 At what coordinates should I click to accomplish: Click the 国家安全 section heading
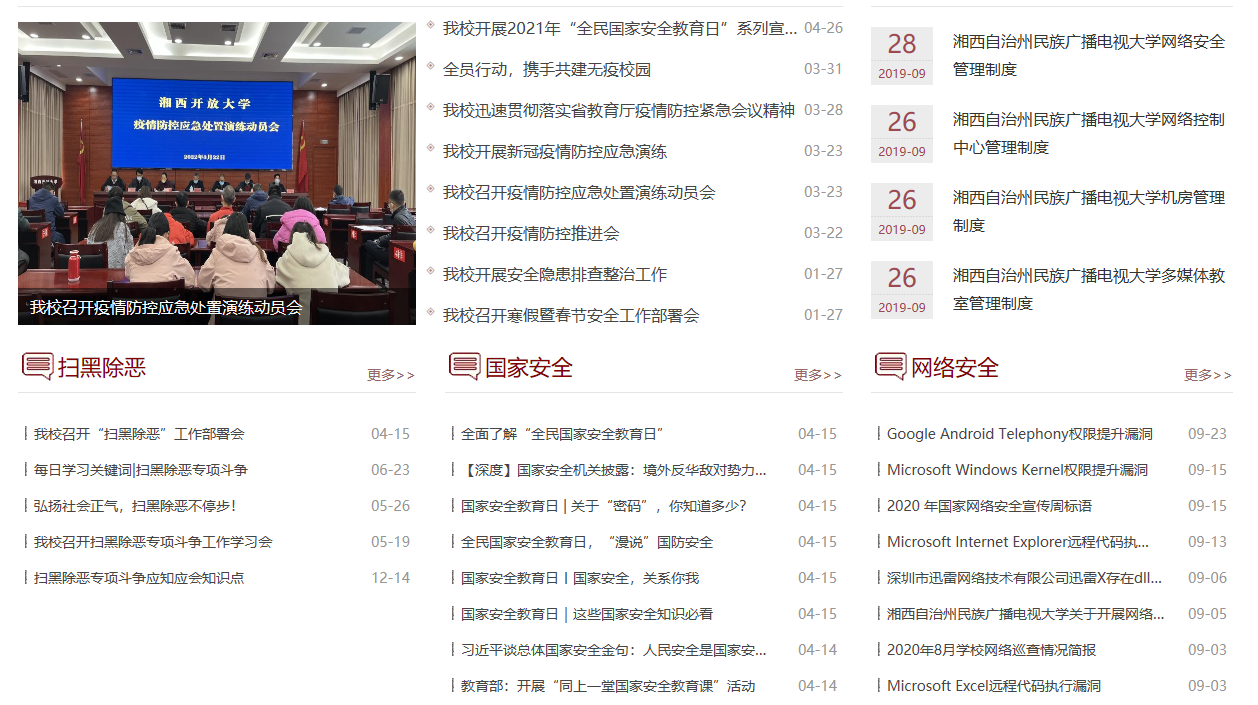(529, 367)
